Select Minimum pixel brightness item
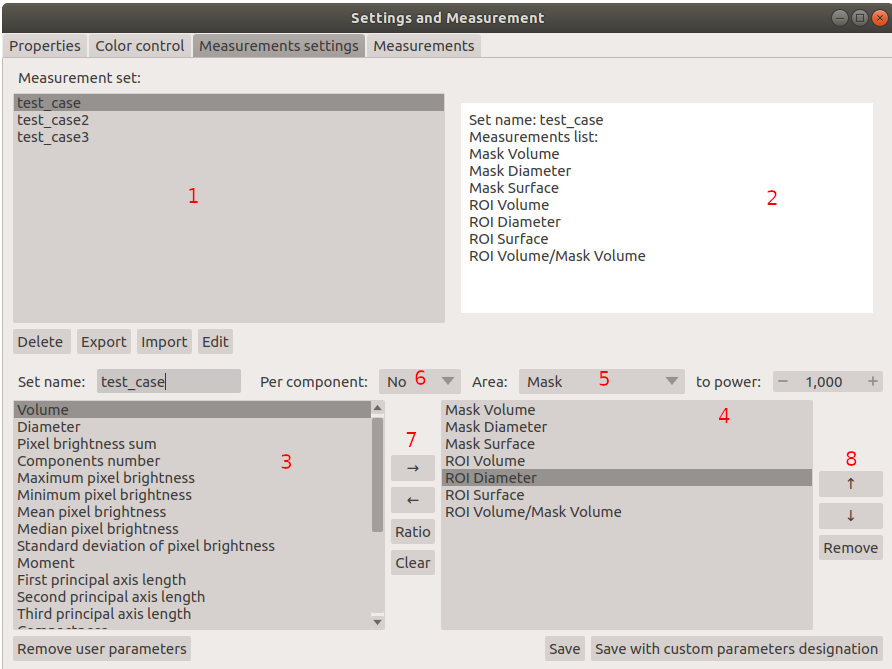 pos(192,495)
